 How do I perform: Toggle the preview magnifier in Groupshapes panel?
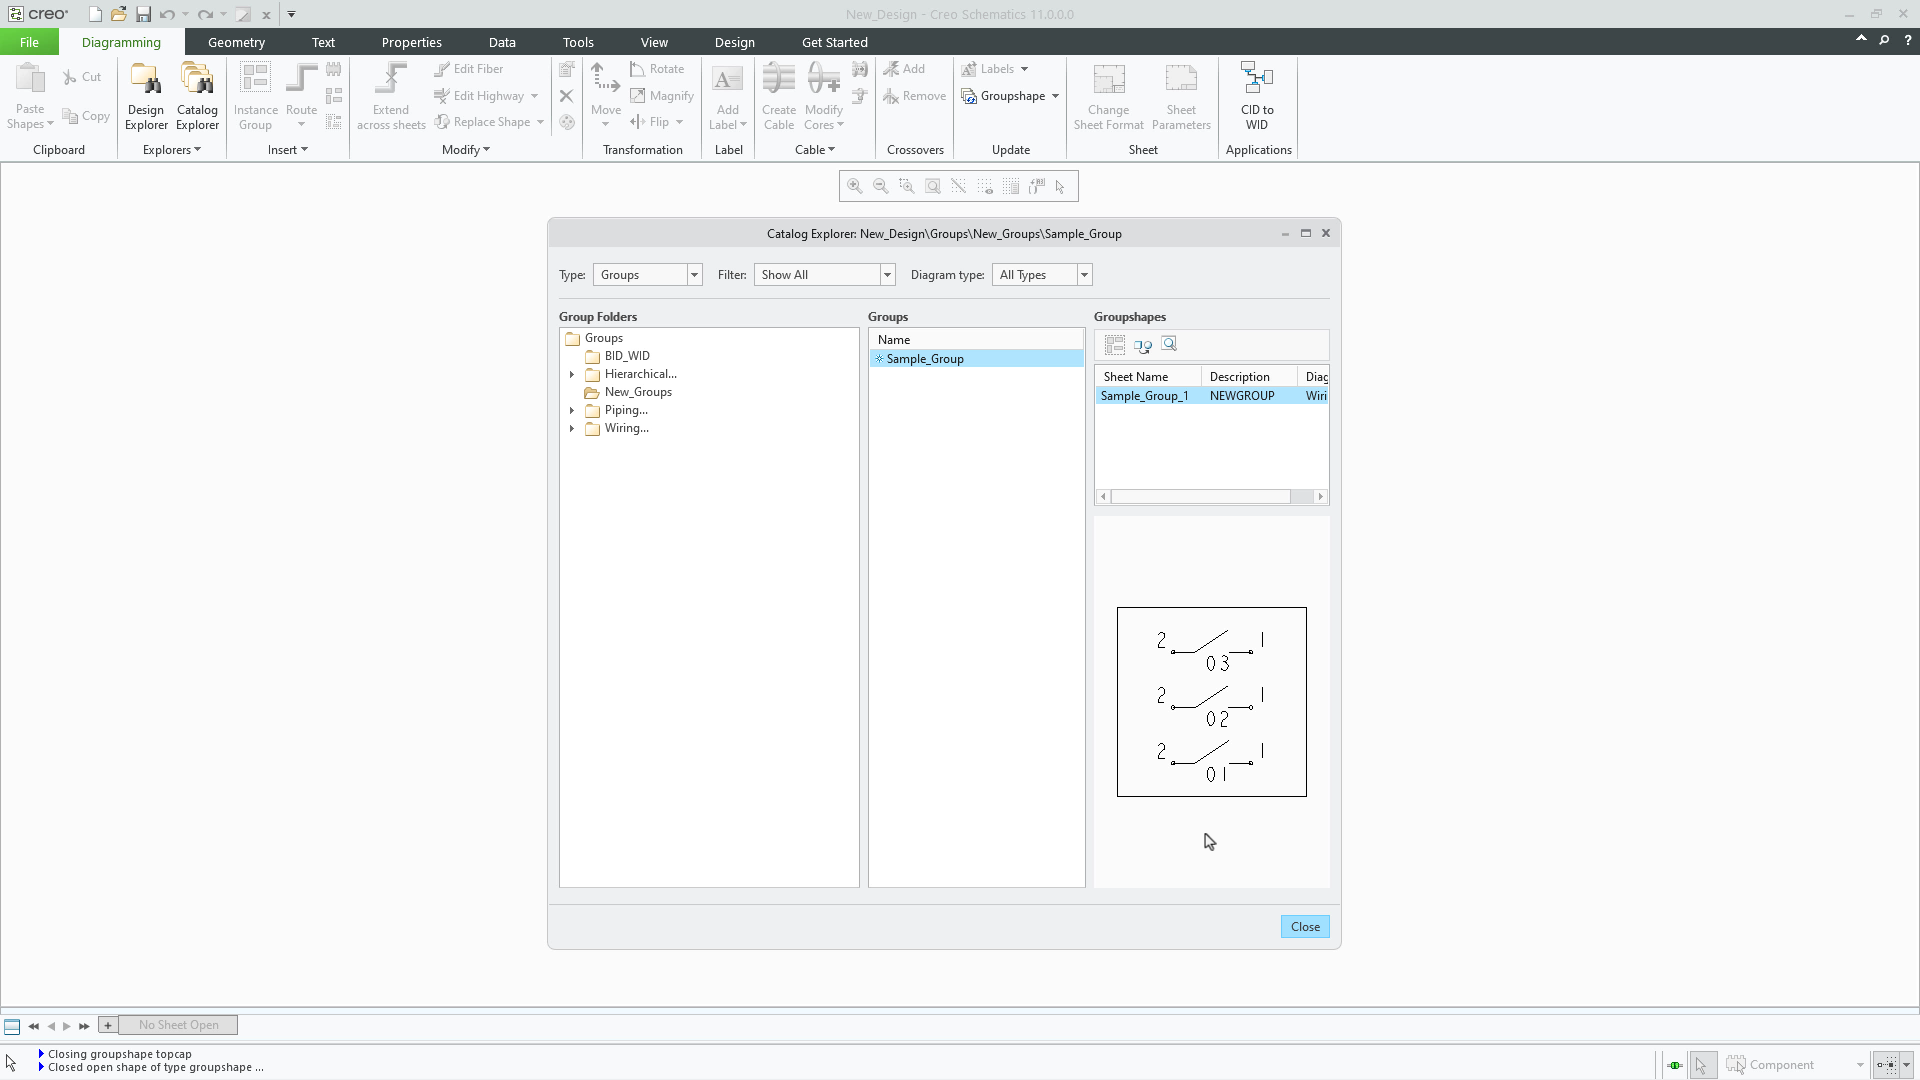click(x=1168, y=344)
